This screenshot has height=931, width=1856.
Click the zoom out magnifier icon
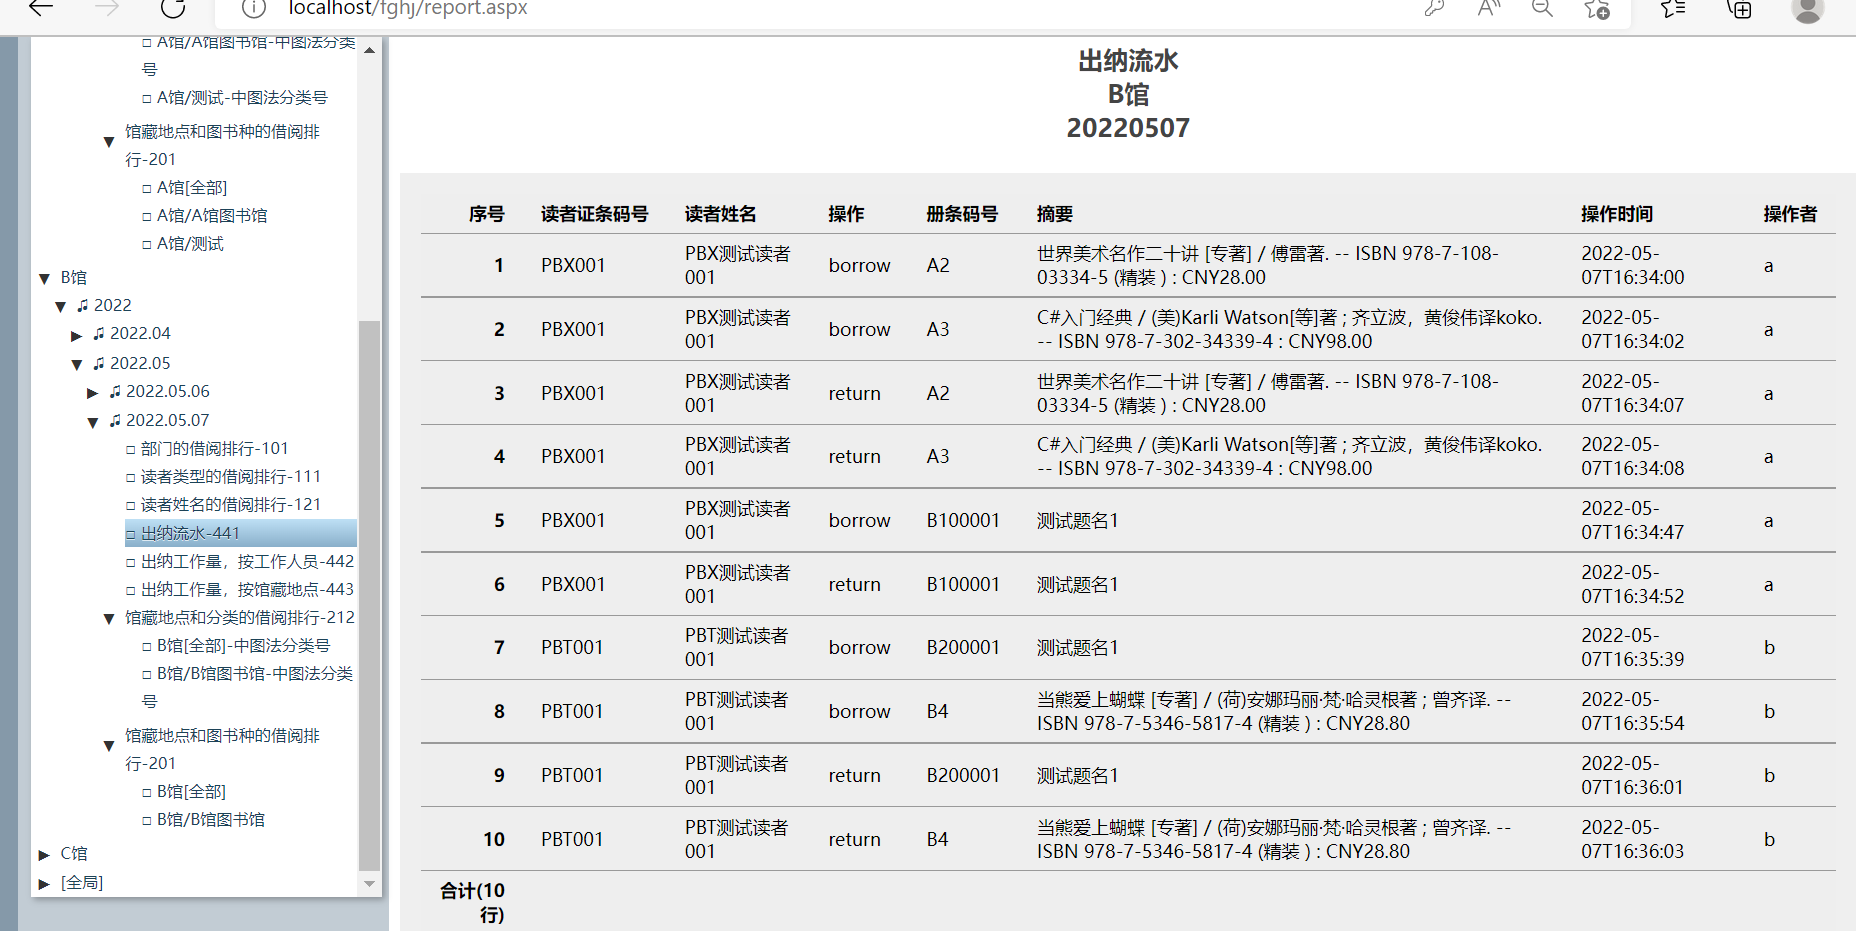pos(1543,8)
